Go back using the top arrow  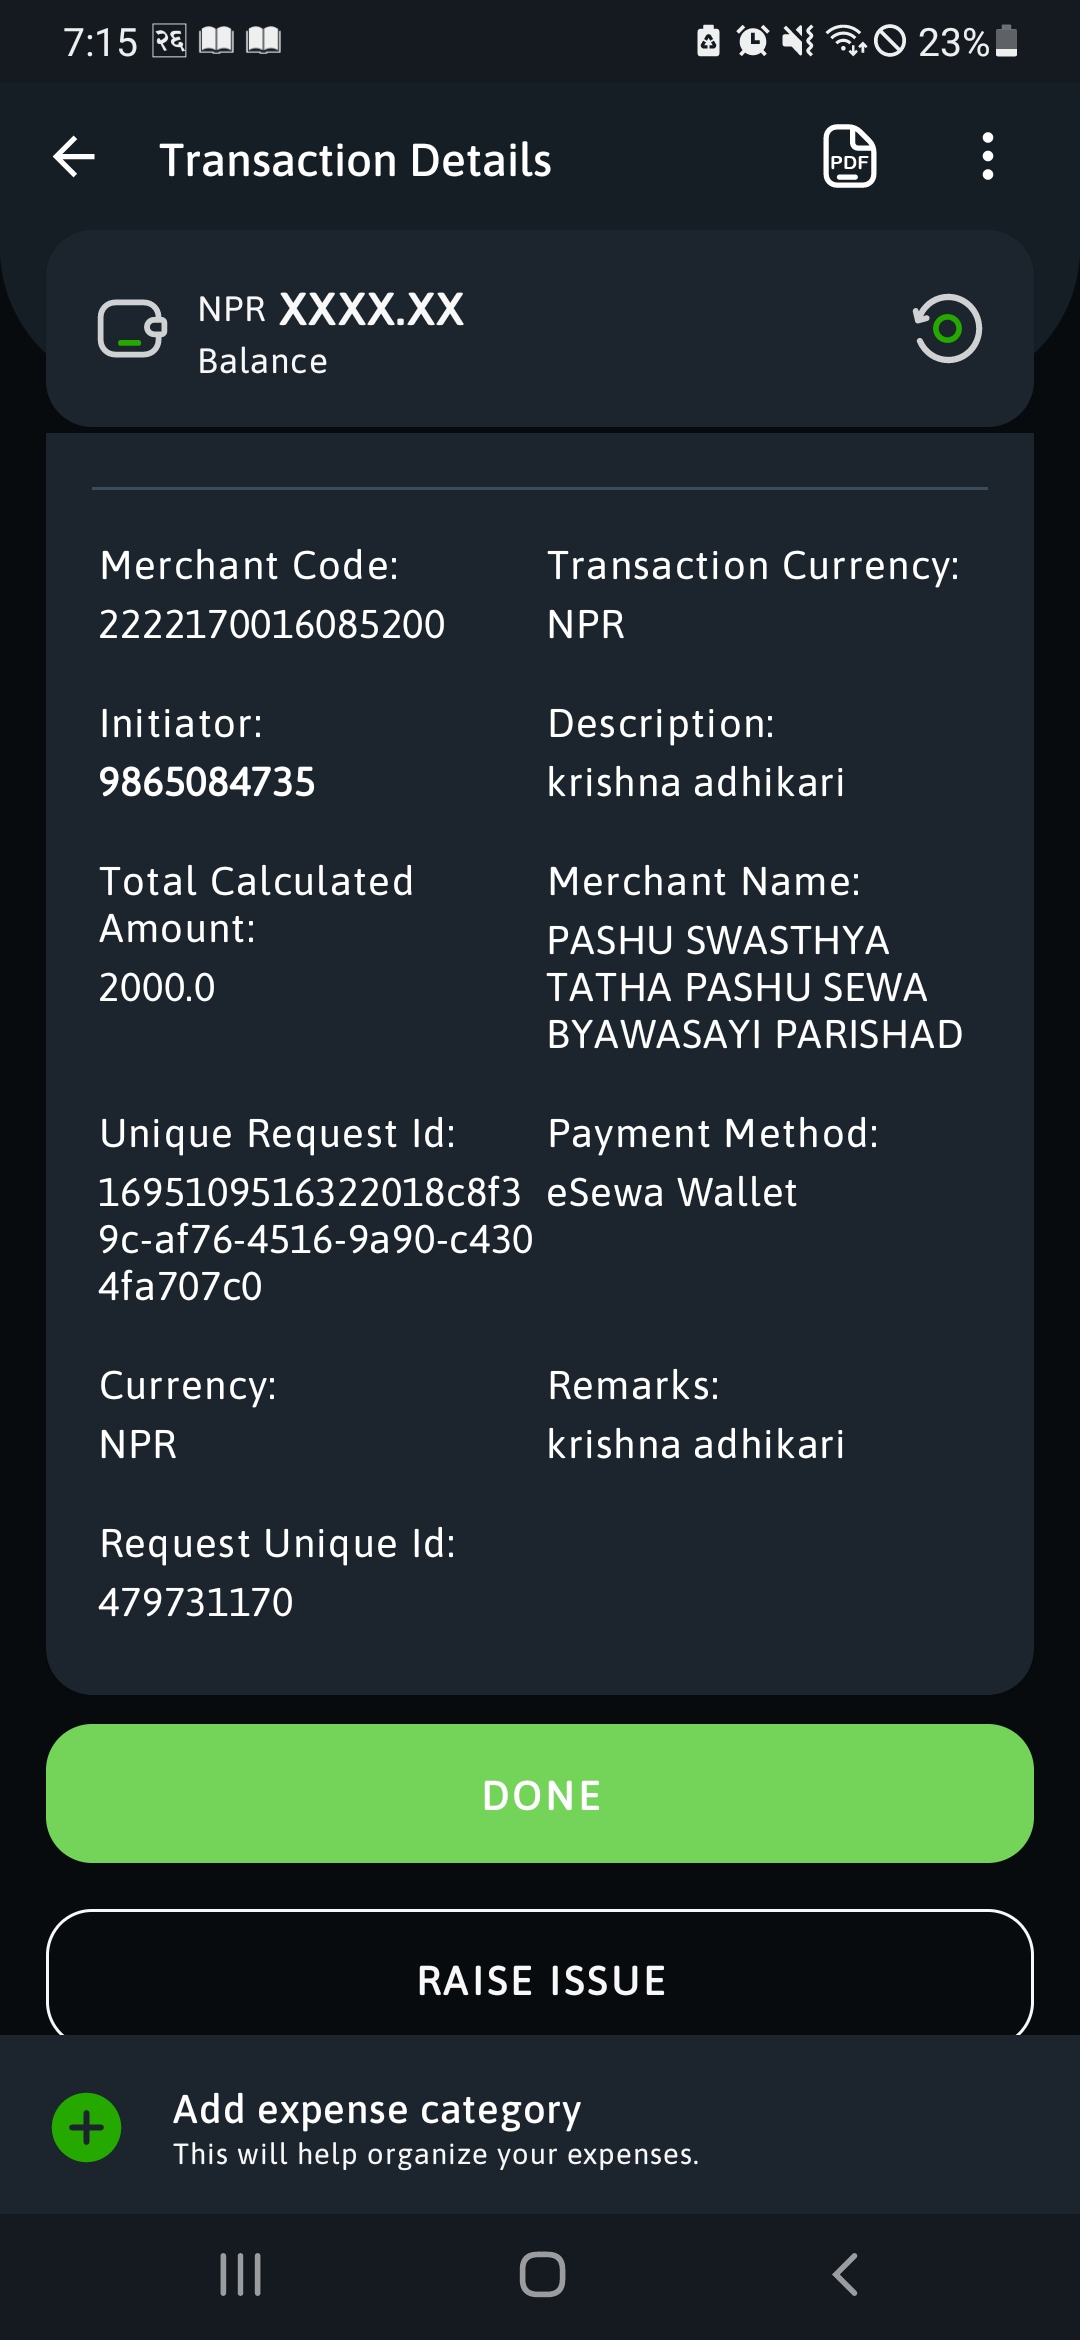click(74, 157)
